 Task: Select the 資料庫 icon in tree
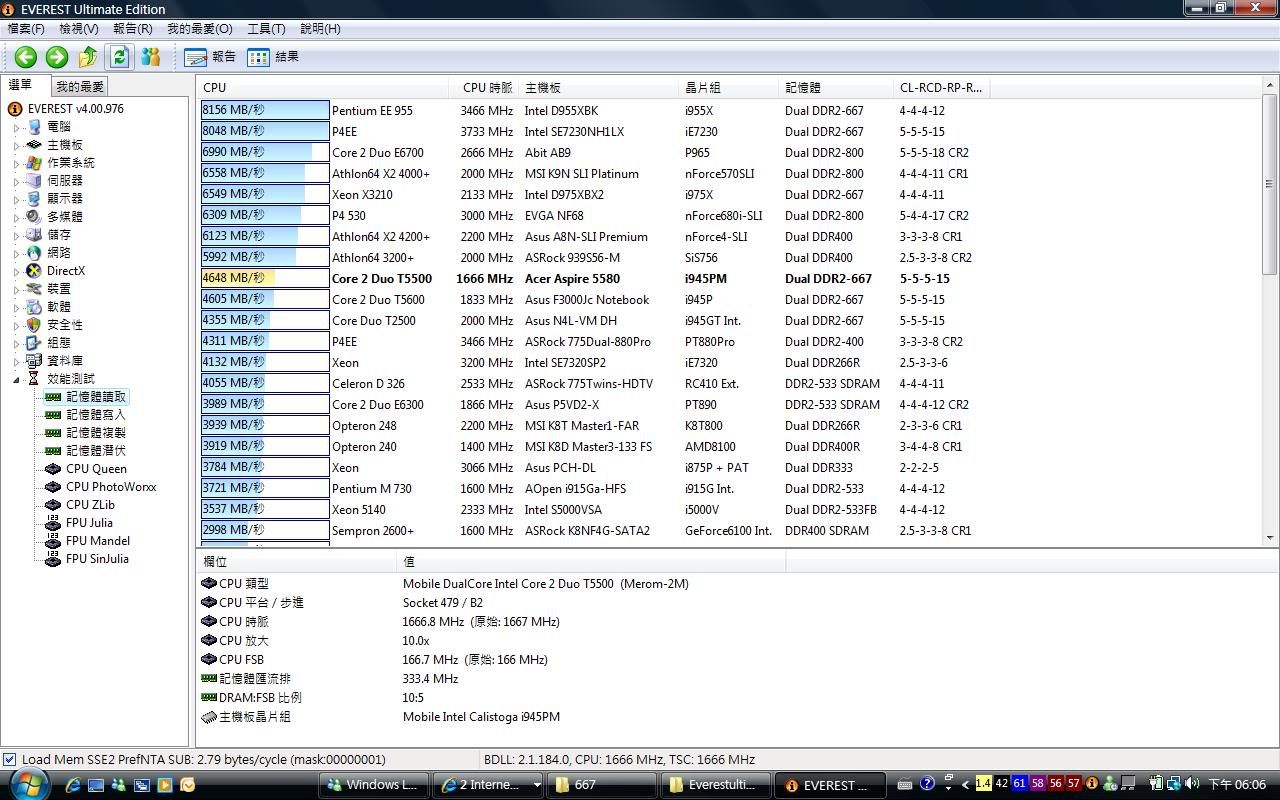pyautogui.click(x=34, y=361)
